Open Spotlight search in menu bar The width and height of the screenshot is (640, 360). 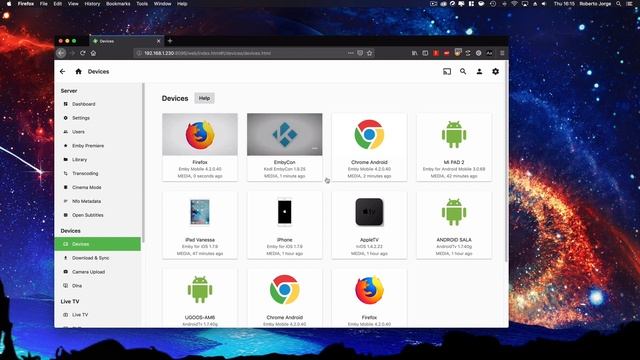pyautogui.click(x=619, y=4)
